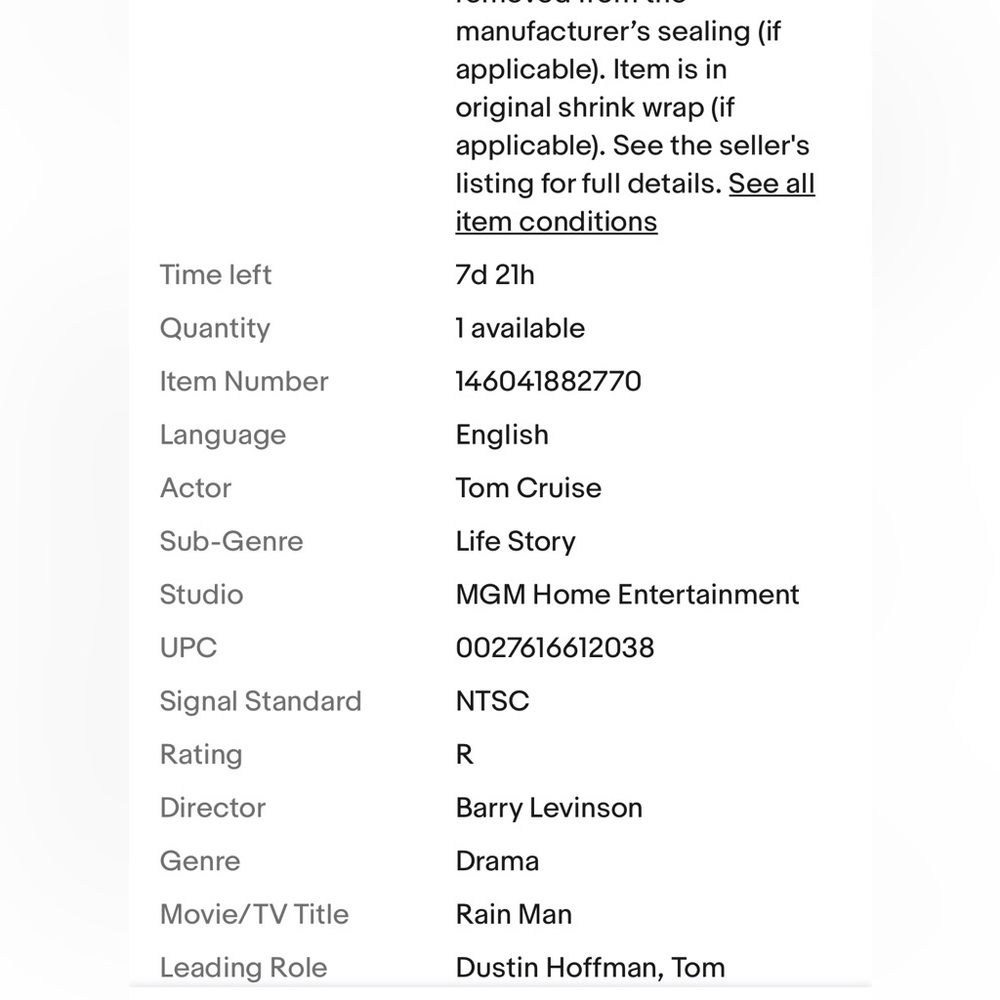Click the Leading Role label

[243, 967]
